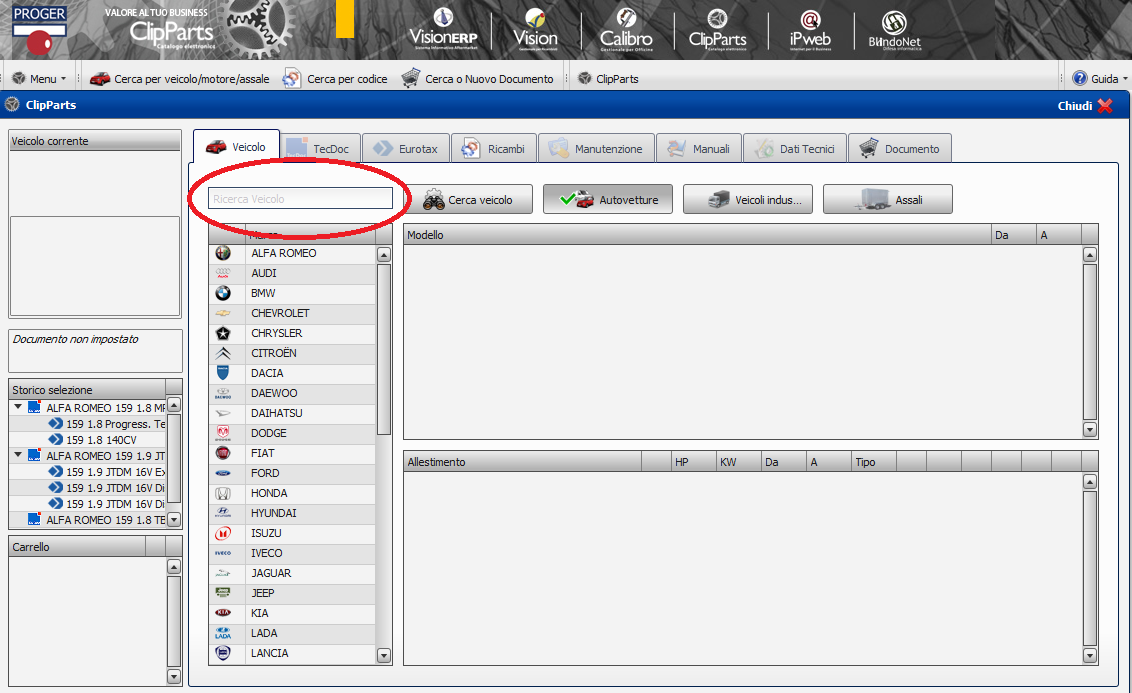Open the Ricambi tab

494,149
